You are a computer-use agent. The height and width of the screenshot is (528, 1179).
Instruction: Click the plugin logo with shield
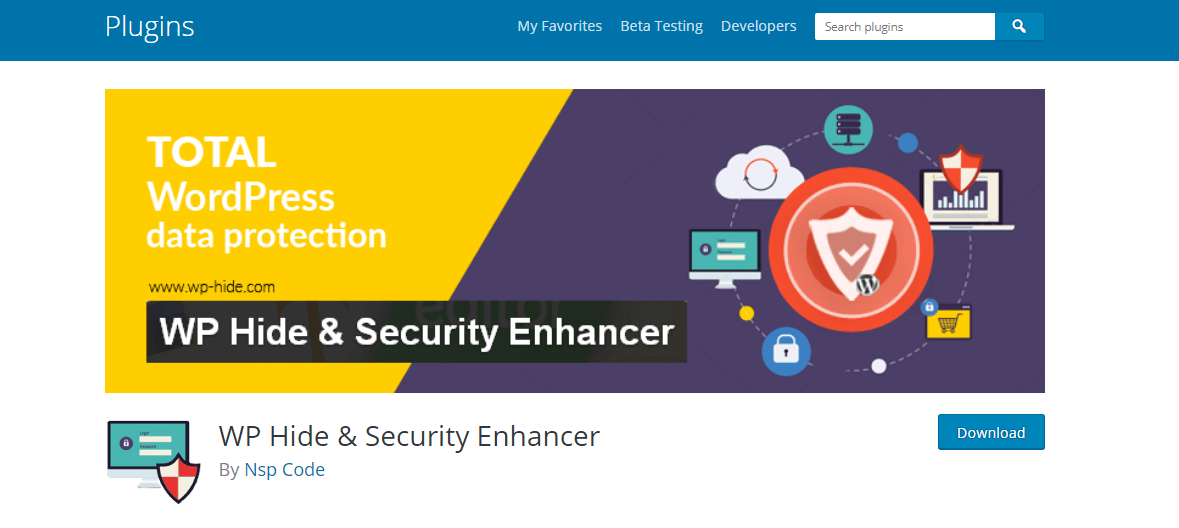click(153, 461)
